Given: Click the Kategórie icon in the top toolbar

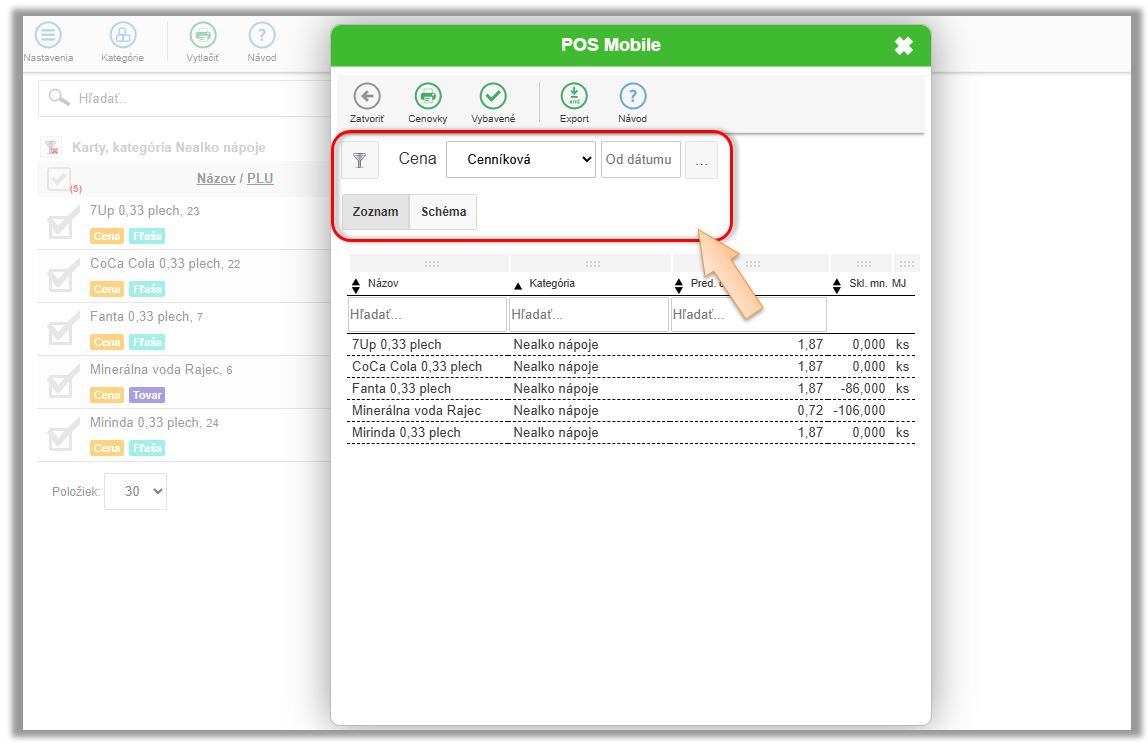Looking at the screenshot, I should [x=122, y=35].
